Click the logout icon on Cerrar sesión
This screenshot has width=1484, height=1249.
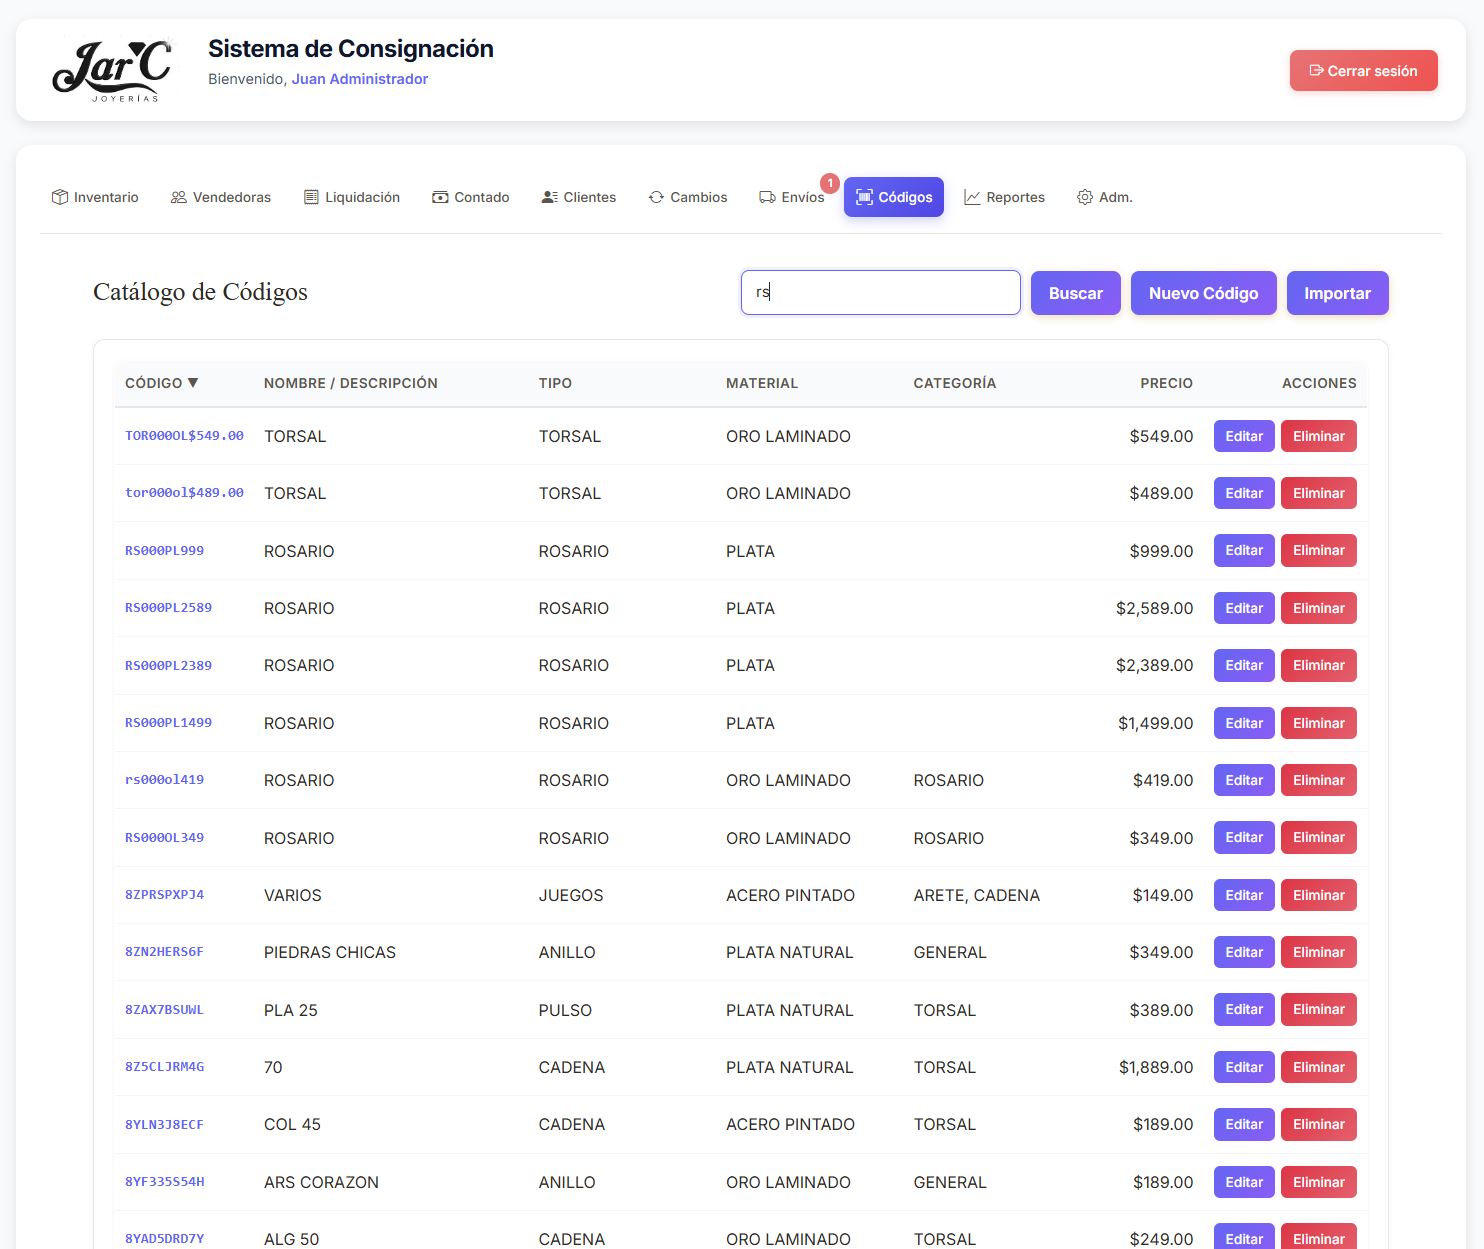pos(1316,70)
